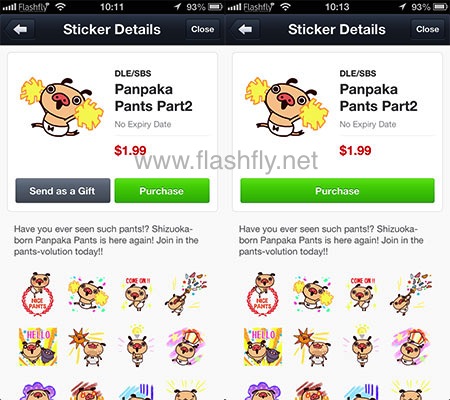Select the HELLO sticker on left screen
The height and width of the screenshot is (400, 450).
[38, 347]
